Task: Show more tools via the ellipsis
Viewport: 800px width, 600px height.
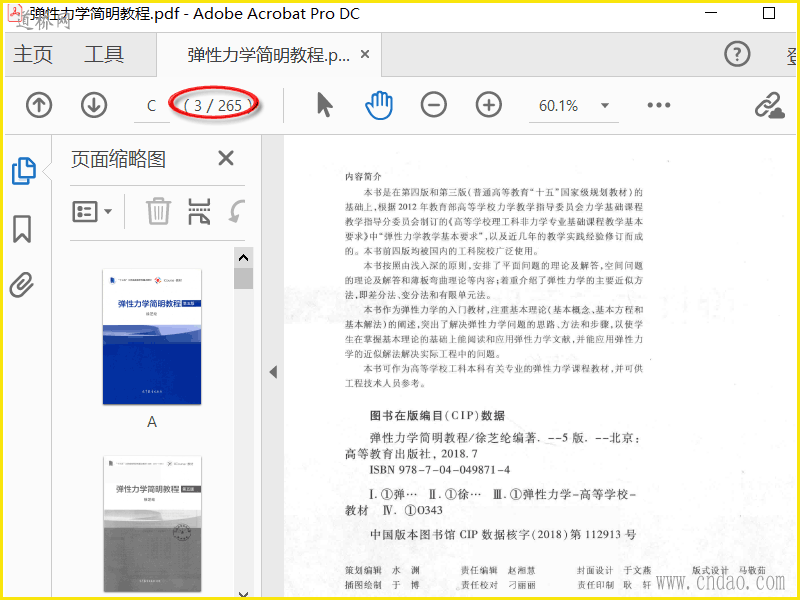Action: tap(659, 105)
